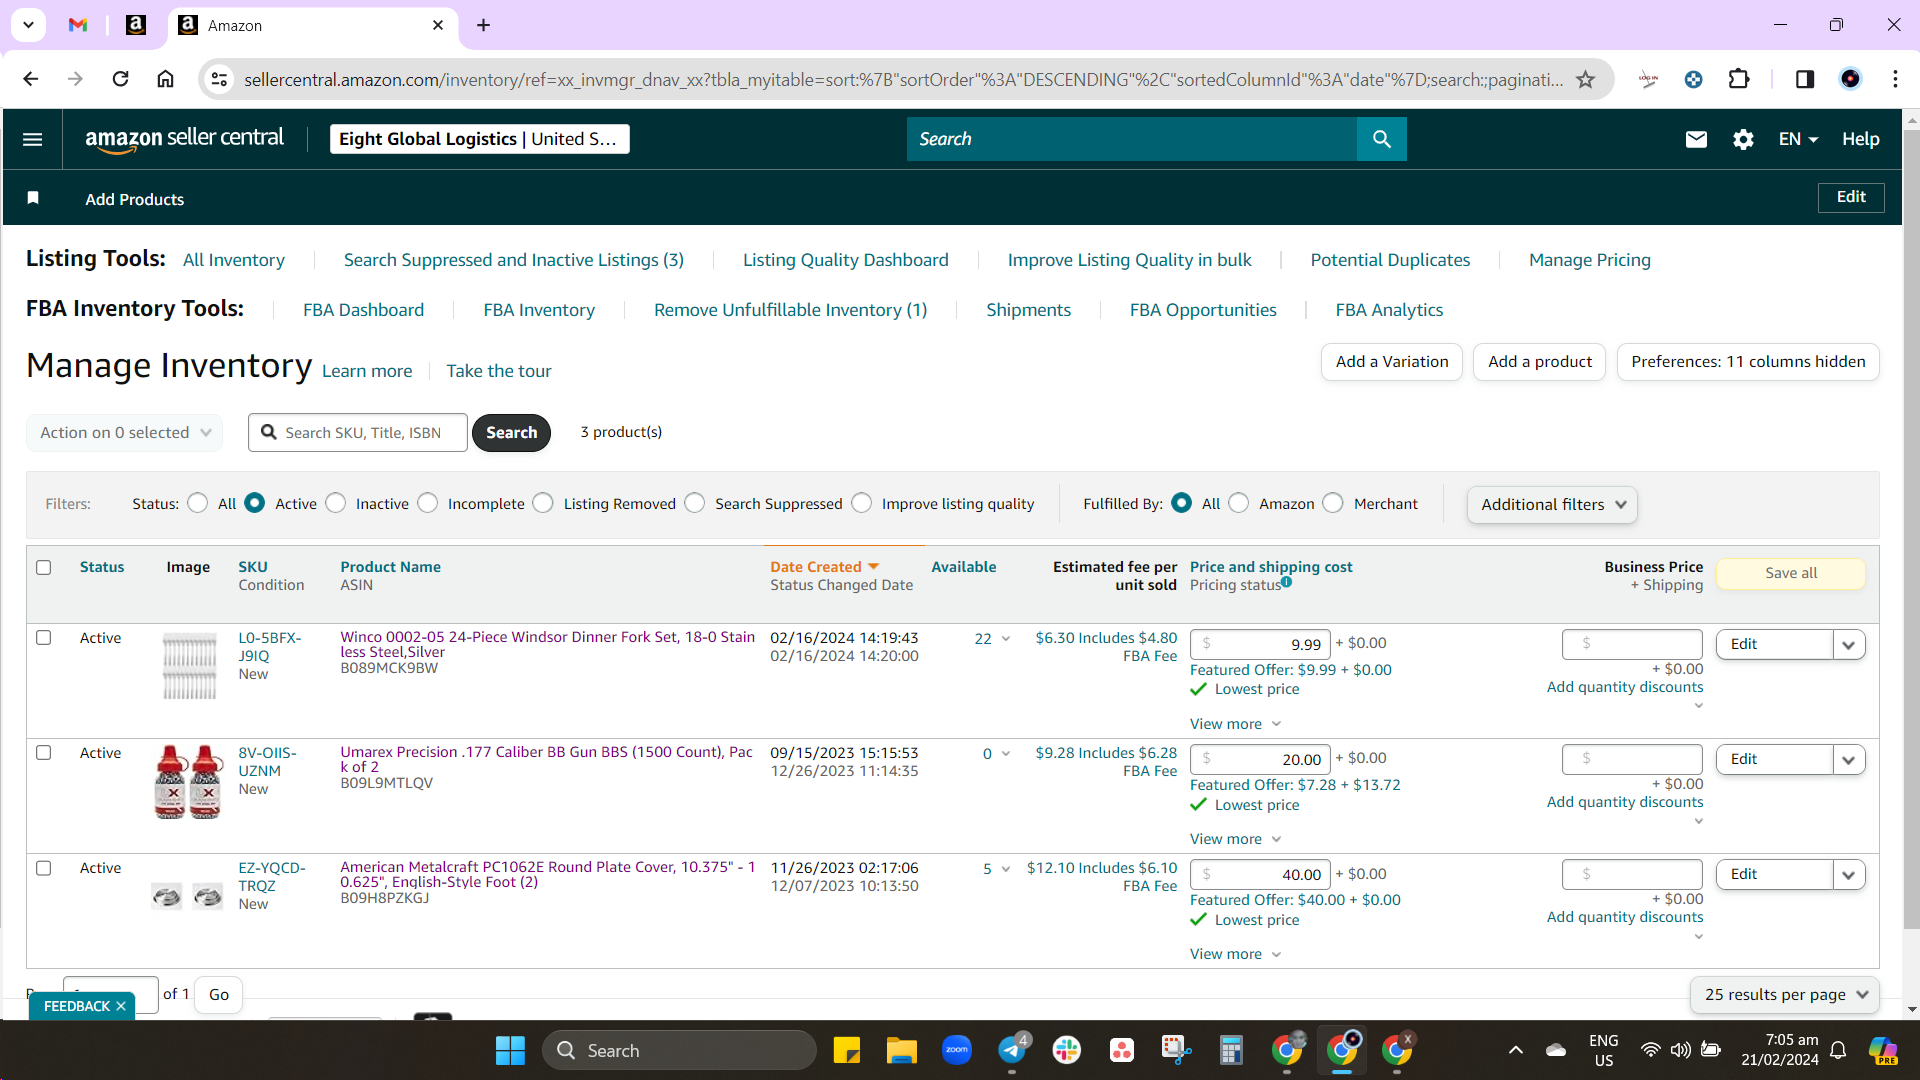Expand View more for the Winco row
The width and height of the screenshot is (1920, 1080).
[x=1235, y=724]
